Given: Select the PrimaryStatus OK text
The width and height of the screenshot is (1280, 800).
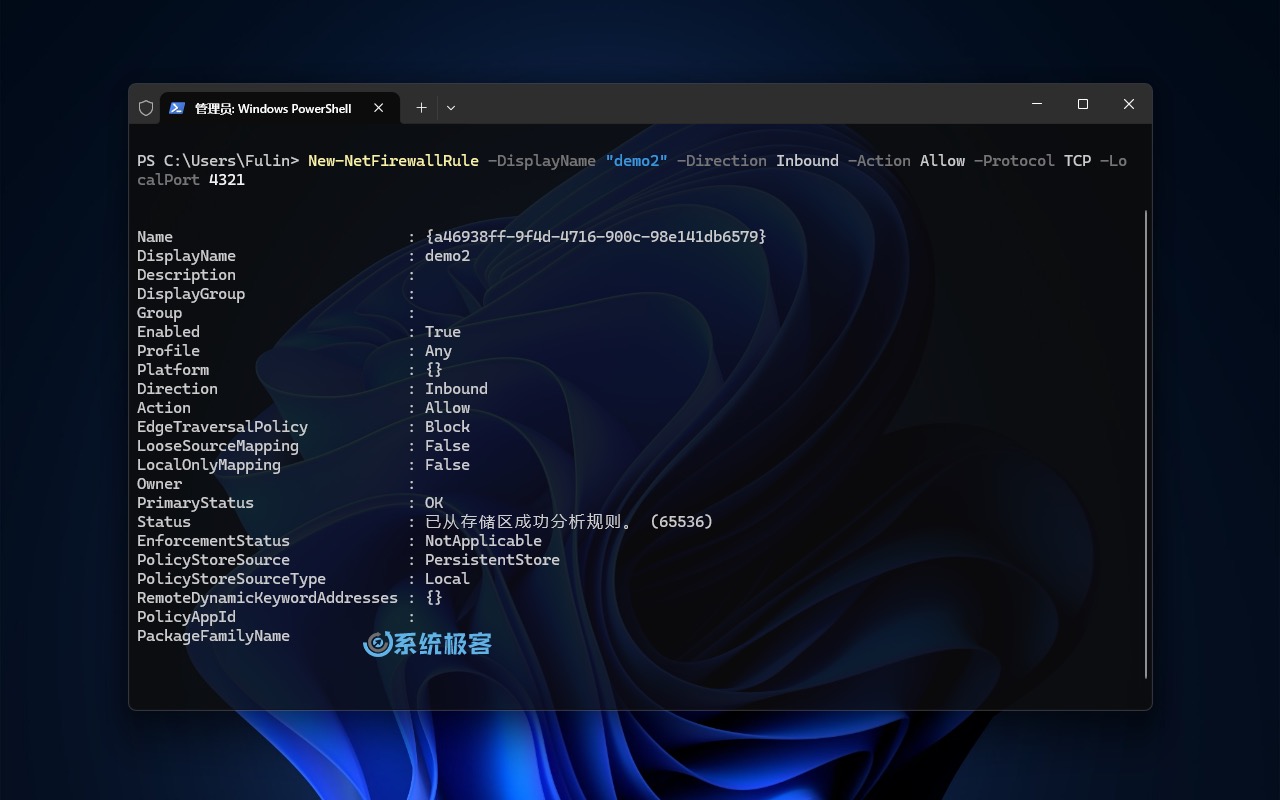Looking at the screenshot, I should pyautogui.click(x=433, y=502).
